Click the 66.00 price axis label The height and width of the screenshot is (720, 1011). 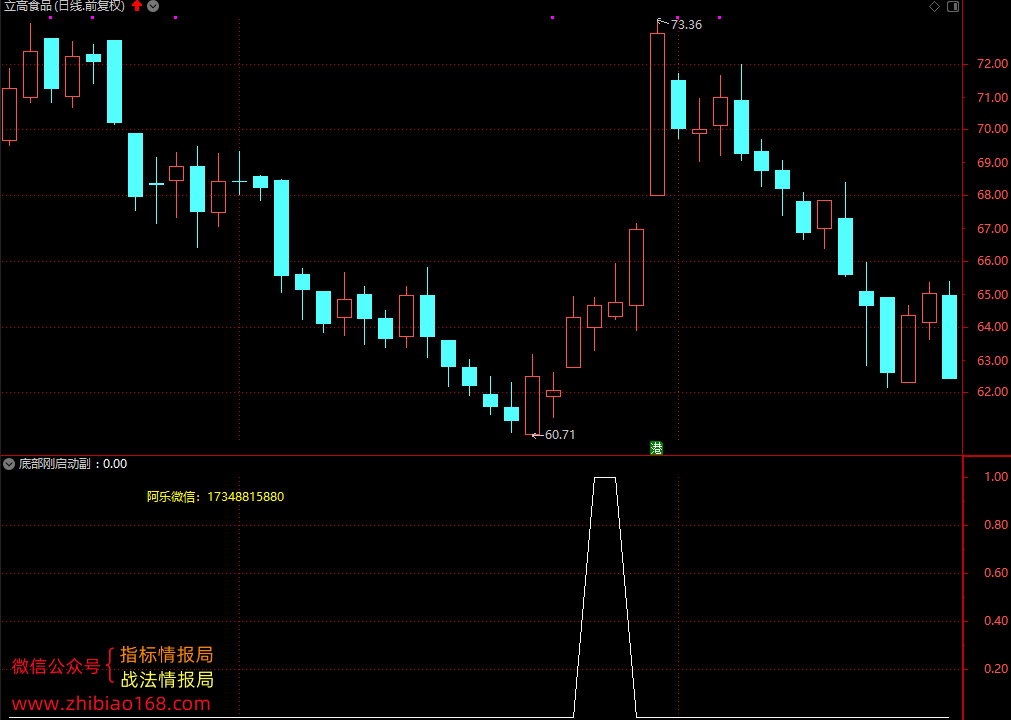(x=992, y=261)
